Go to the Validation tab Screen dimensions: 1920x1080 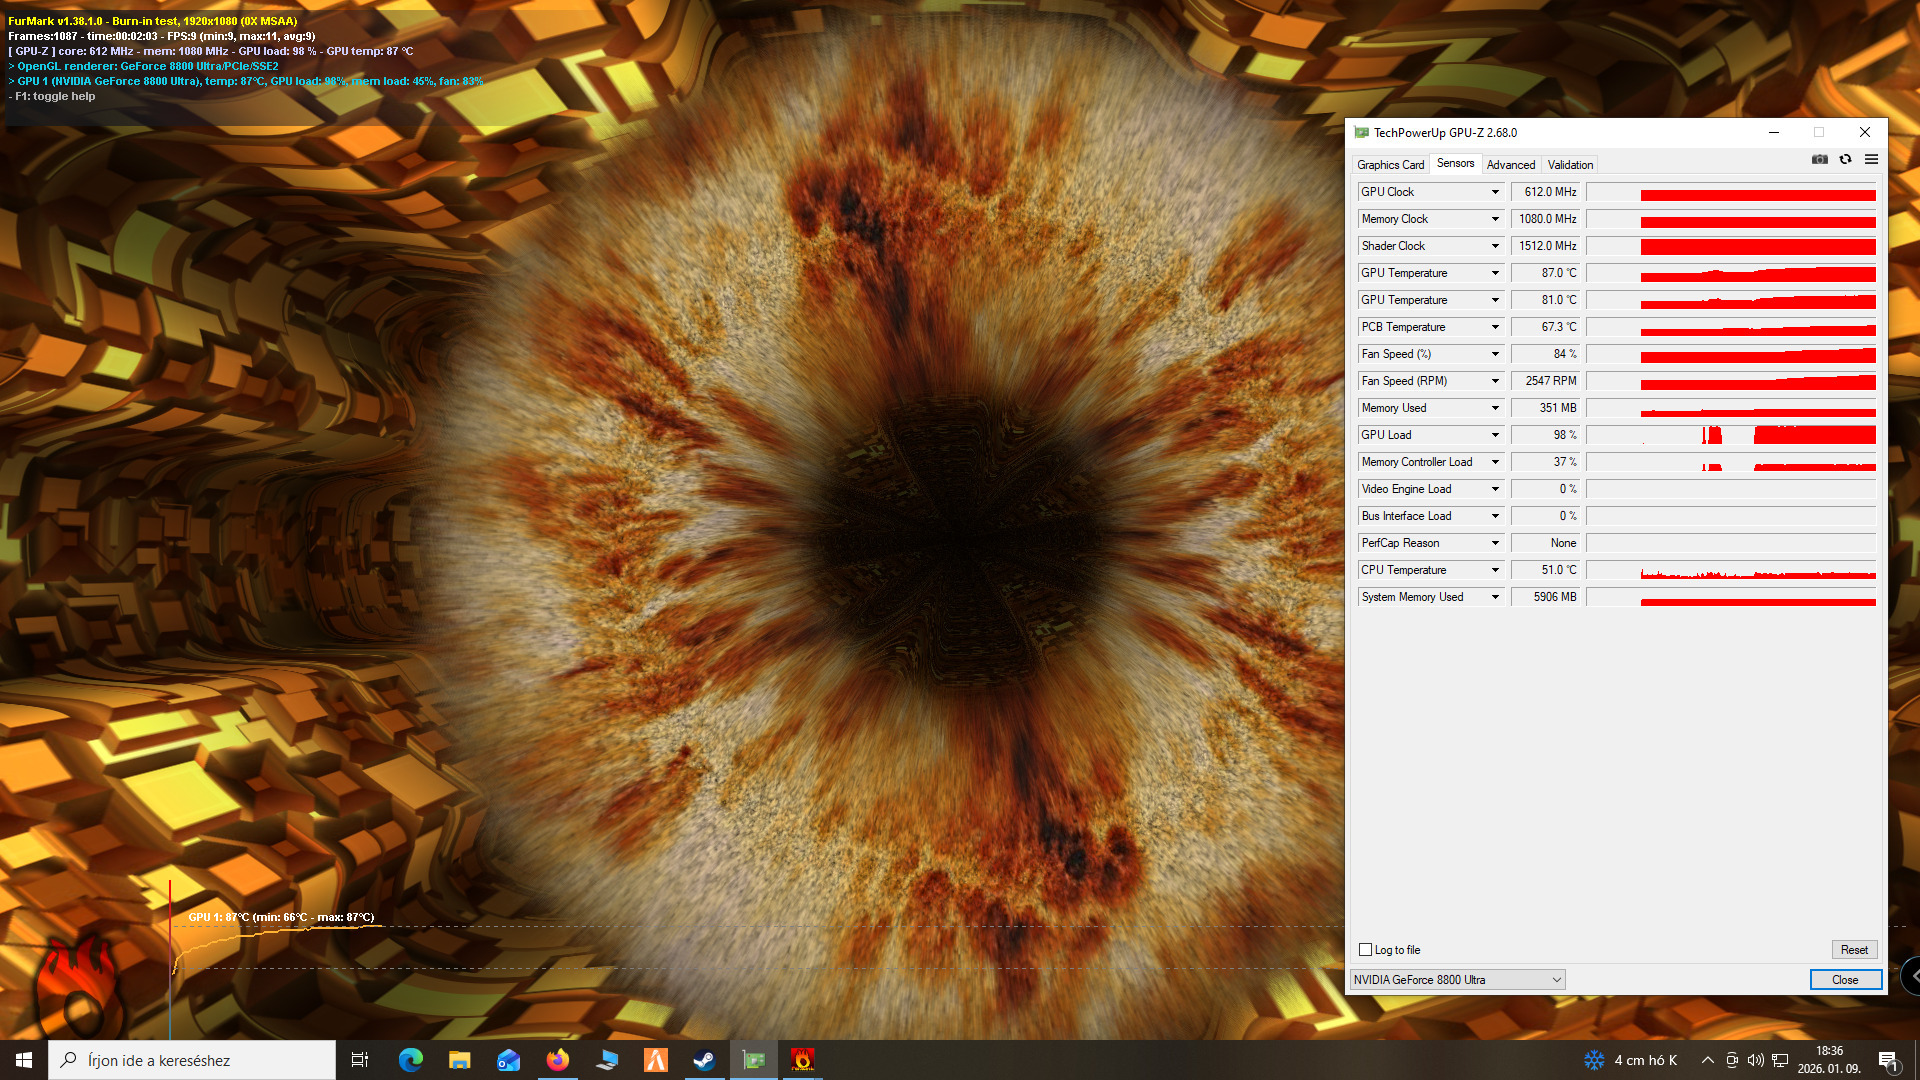[1570, 165]
